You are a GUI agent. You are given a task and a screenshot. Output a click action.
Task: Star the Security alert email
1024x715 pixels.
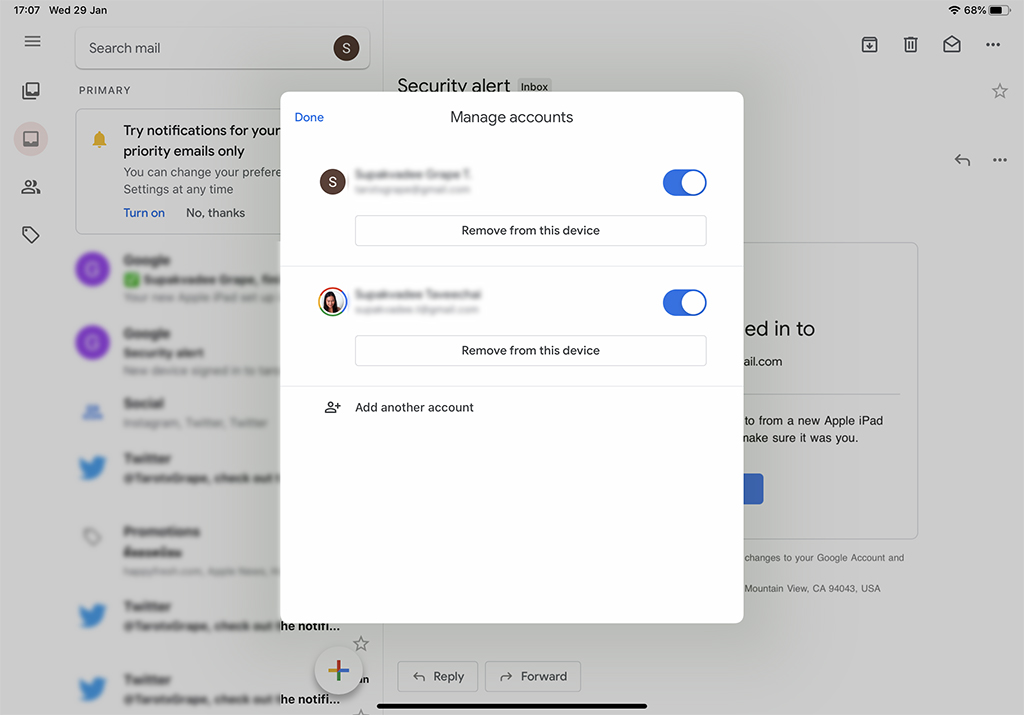click(999, 91)
